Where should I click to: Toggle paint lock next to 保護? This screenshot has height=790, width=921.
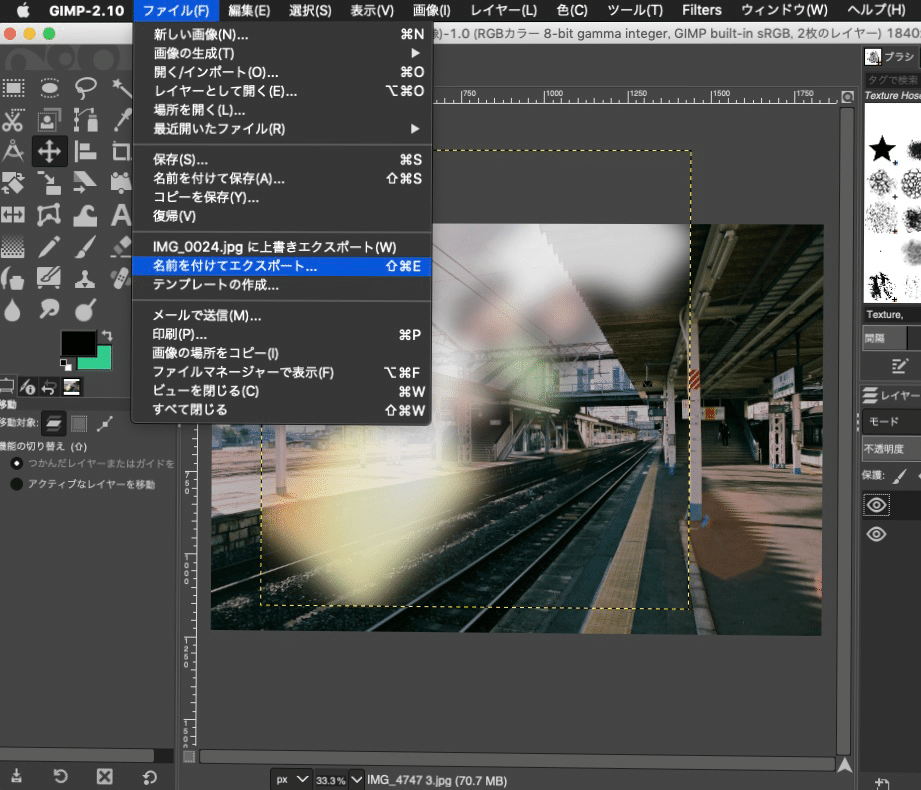[x=899, y=476]
